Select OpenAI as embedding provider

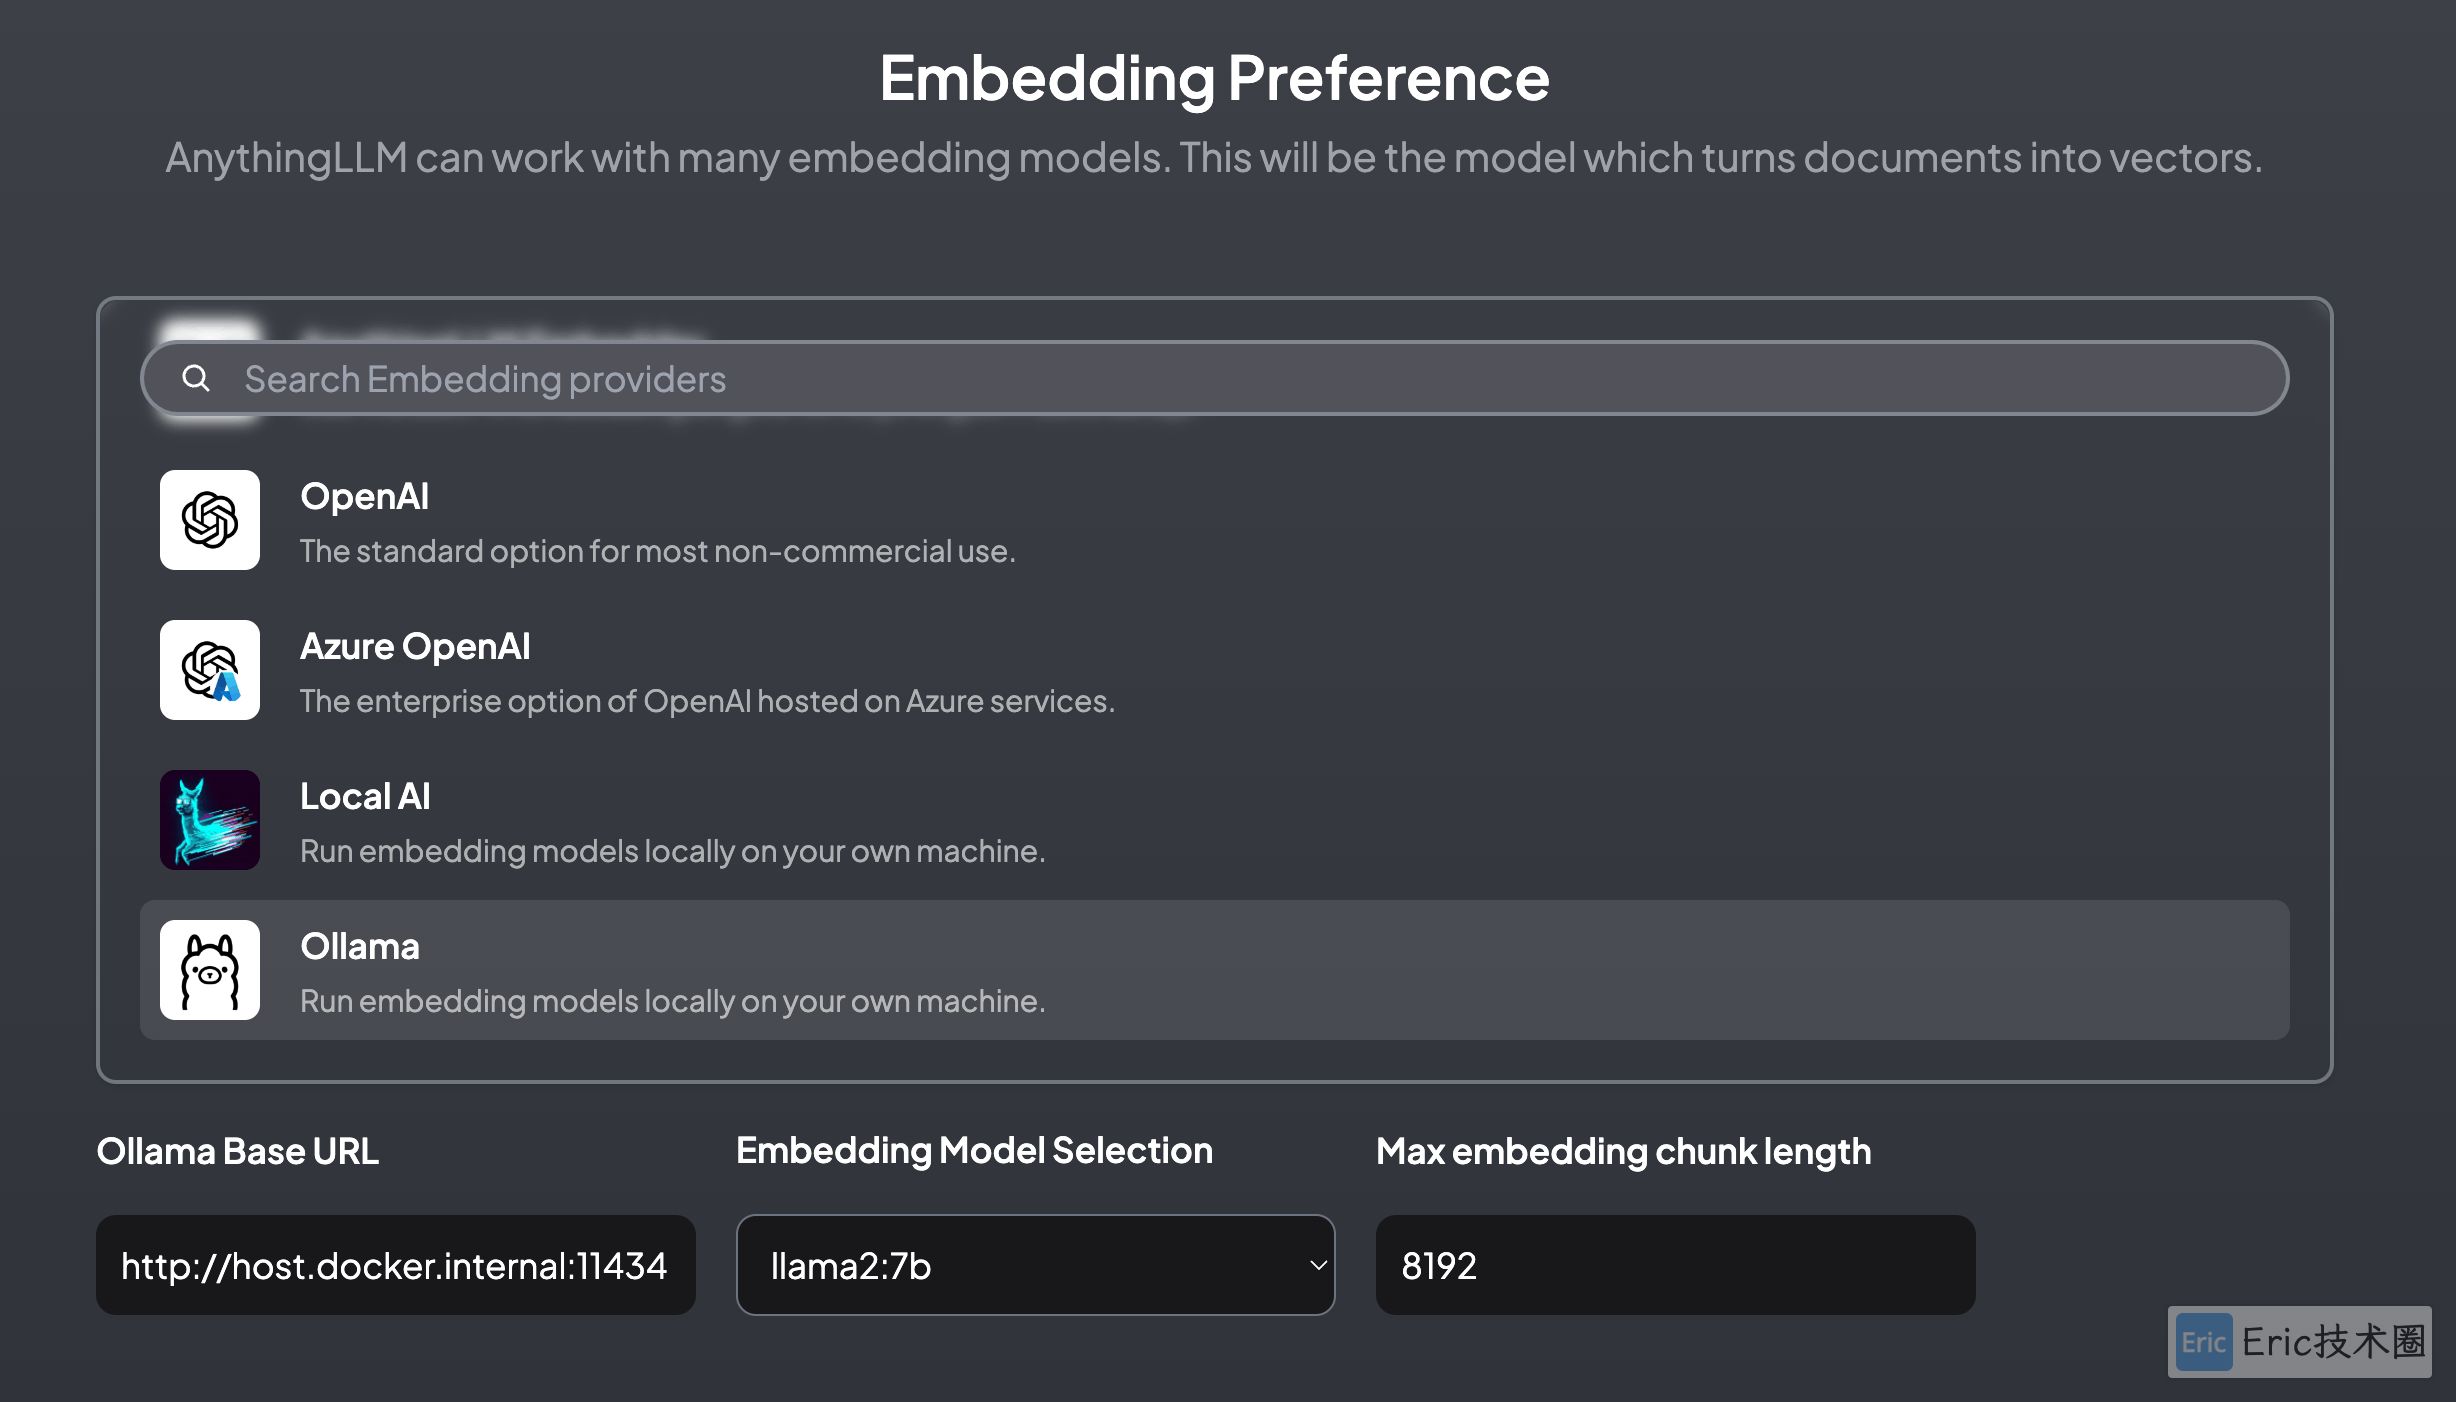(x=1215, y=520)
